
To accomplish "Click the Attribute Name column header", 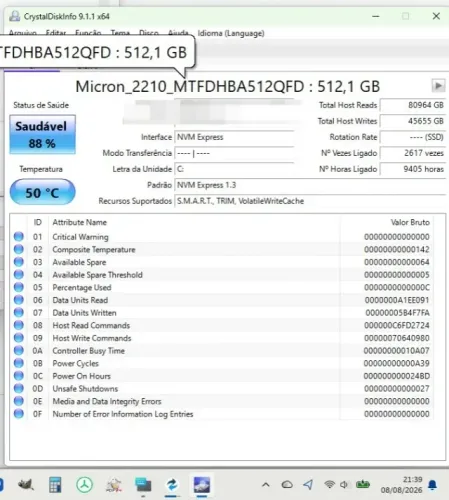I will [x=80, y=222].
